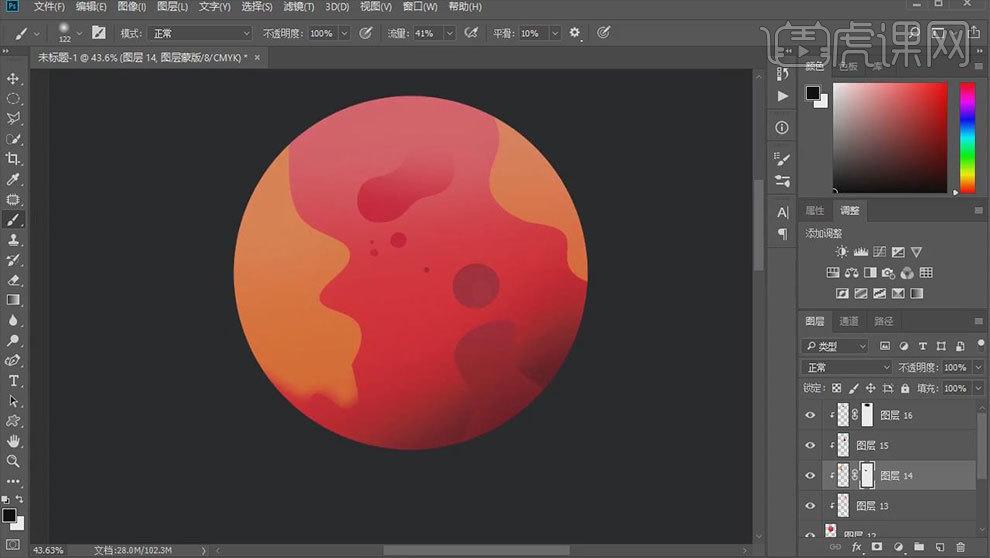Click the Hand tool
The image size is (990, 558).
pos(14,441)
